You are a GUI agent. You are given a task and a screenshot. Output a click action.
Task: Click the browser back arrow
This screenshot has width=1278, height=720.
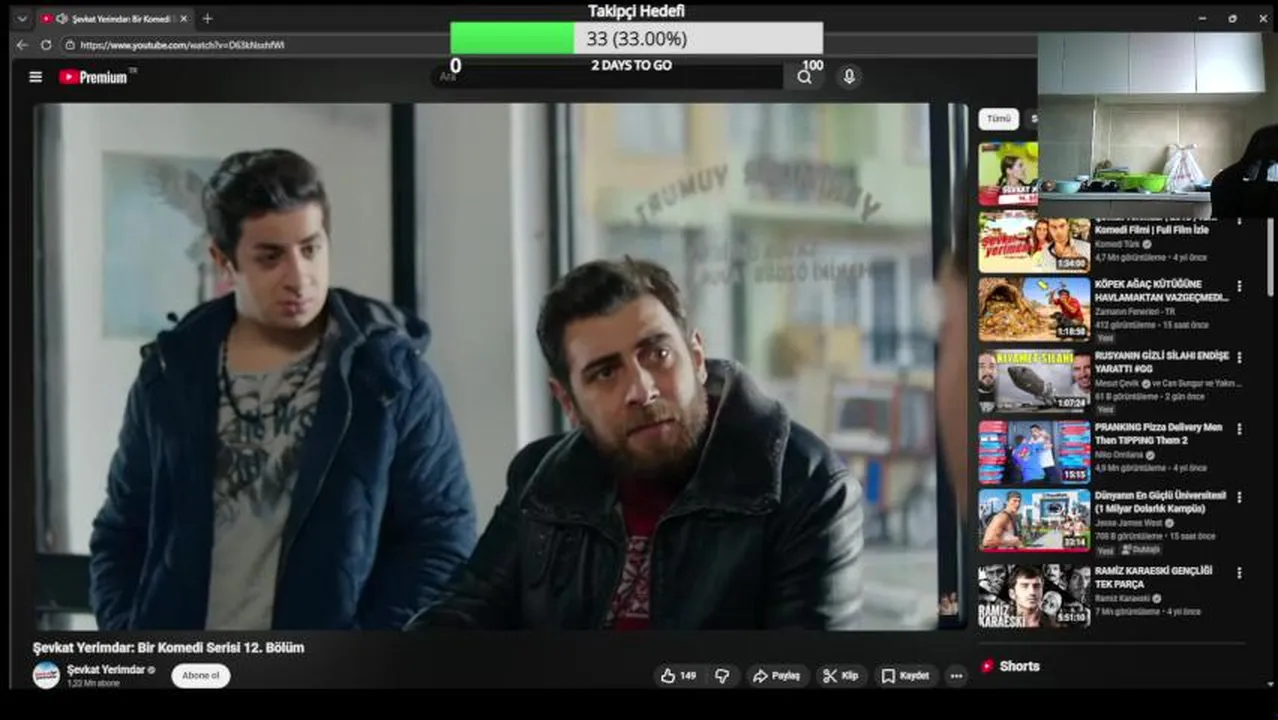(22, 45)
